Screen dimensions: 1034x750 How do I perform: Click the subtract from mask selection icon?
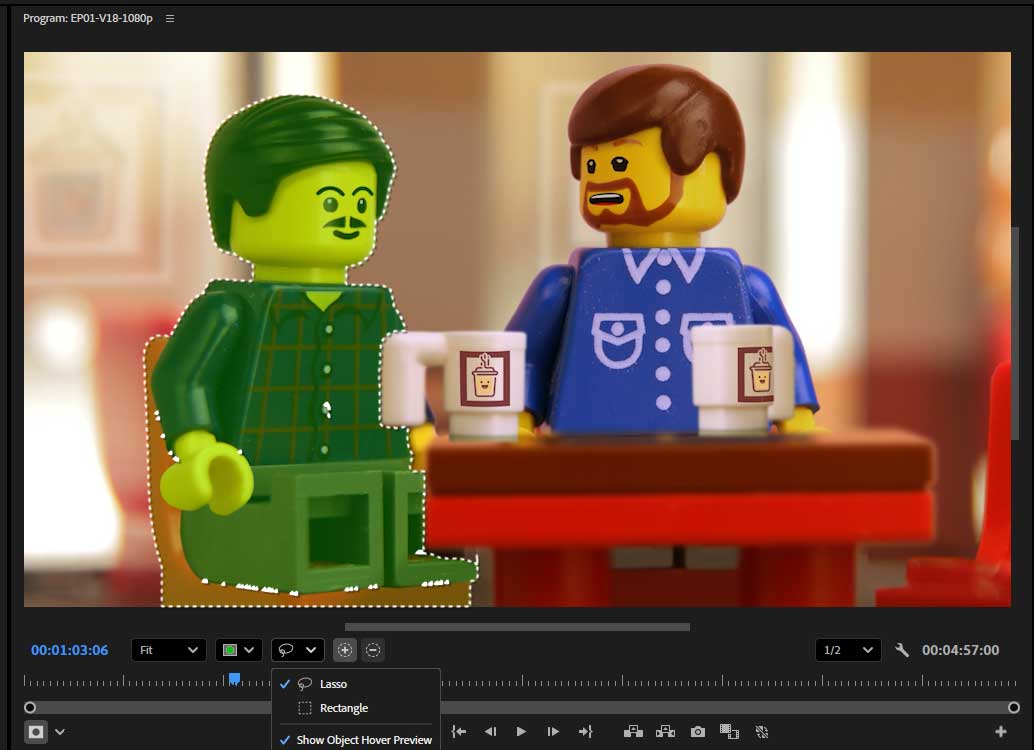click(x=373, y=650)
